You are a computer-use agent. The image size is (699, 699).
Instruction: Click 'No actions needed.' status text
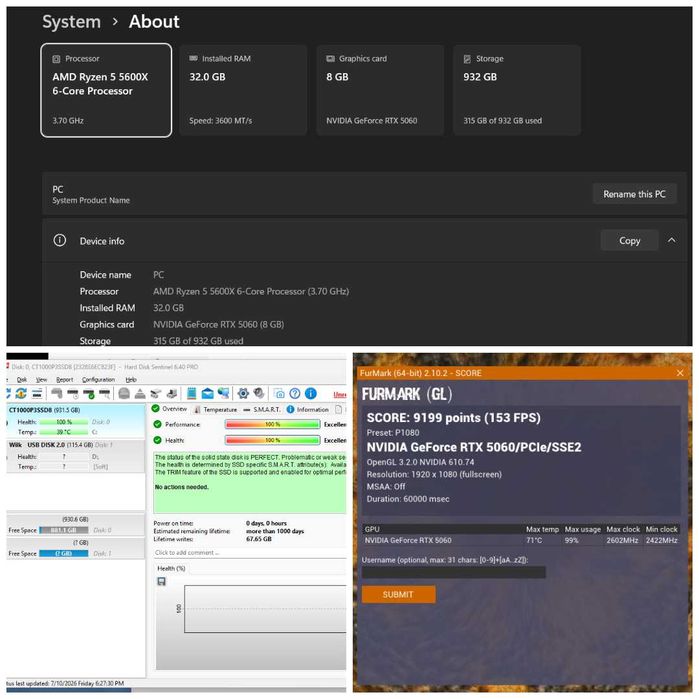(x=181, y=487)
